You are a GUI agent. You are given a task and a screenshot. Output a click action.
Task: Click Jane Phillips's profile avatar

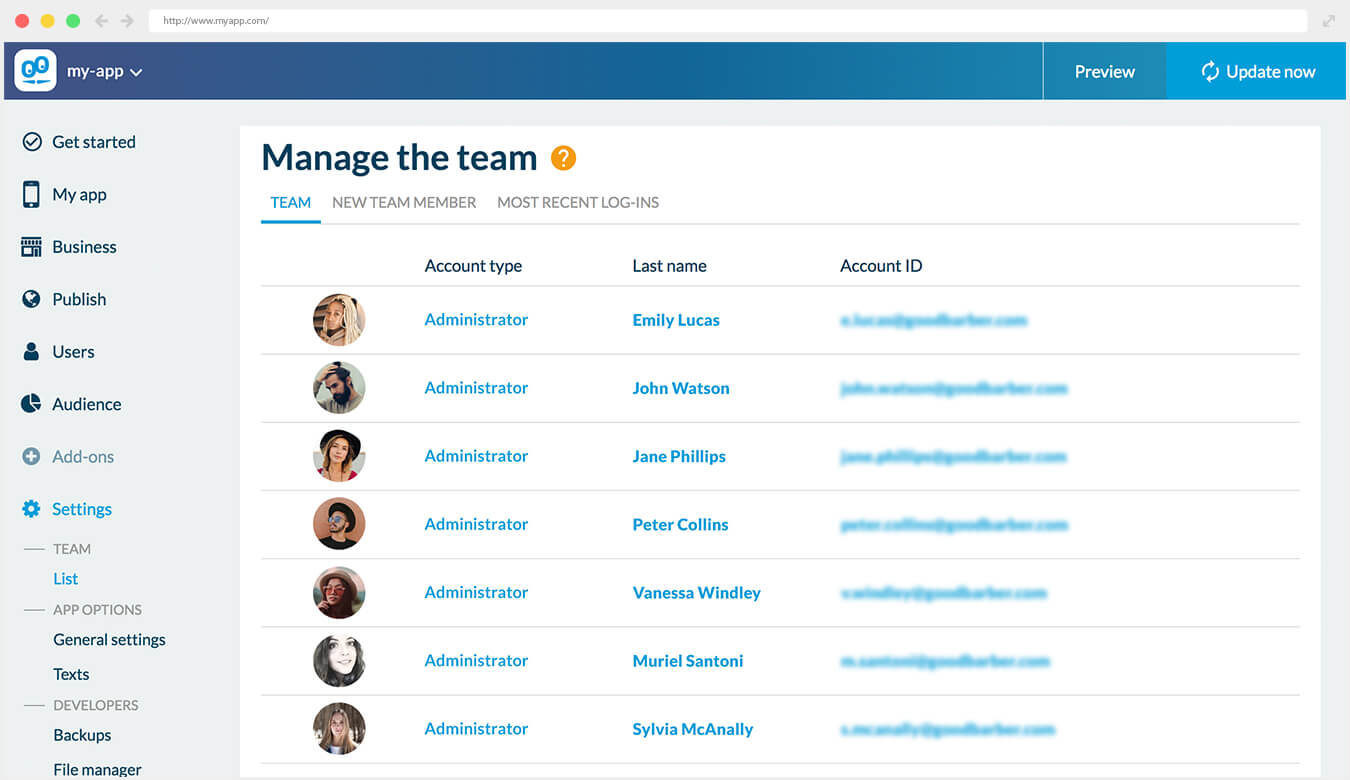tap(339, 456)
